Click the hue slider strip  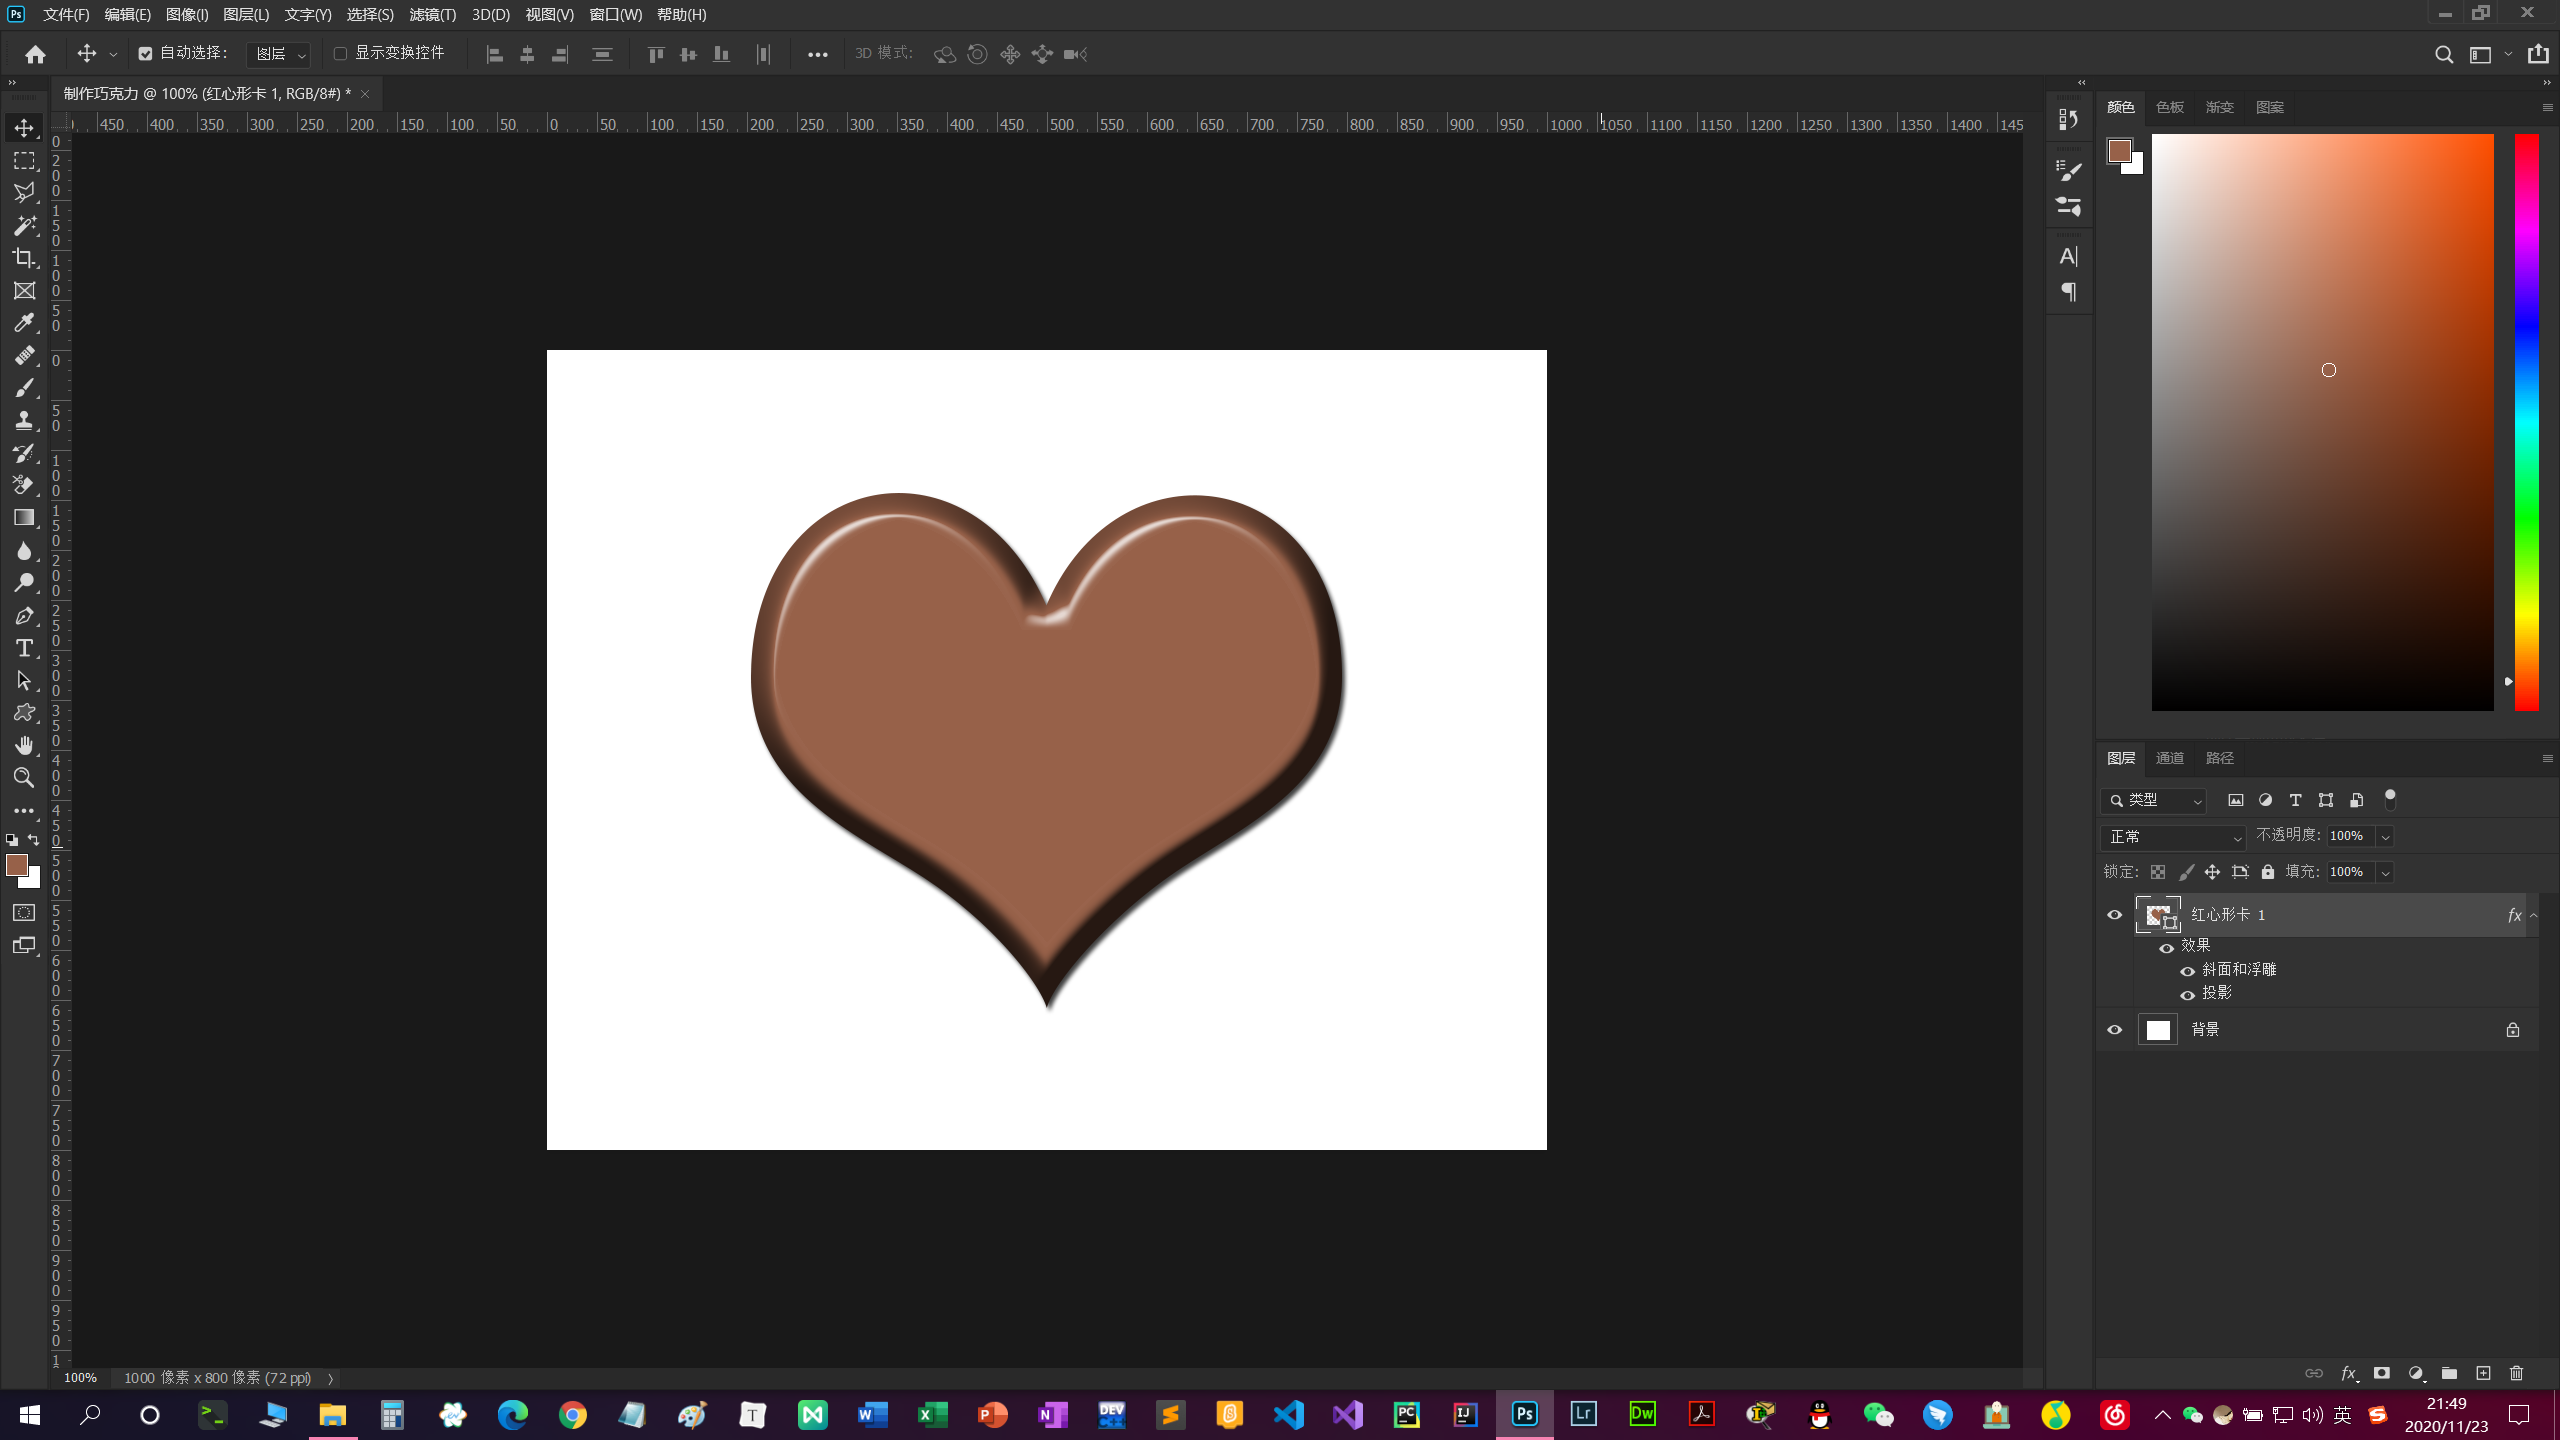click(x=2527, y=422)
